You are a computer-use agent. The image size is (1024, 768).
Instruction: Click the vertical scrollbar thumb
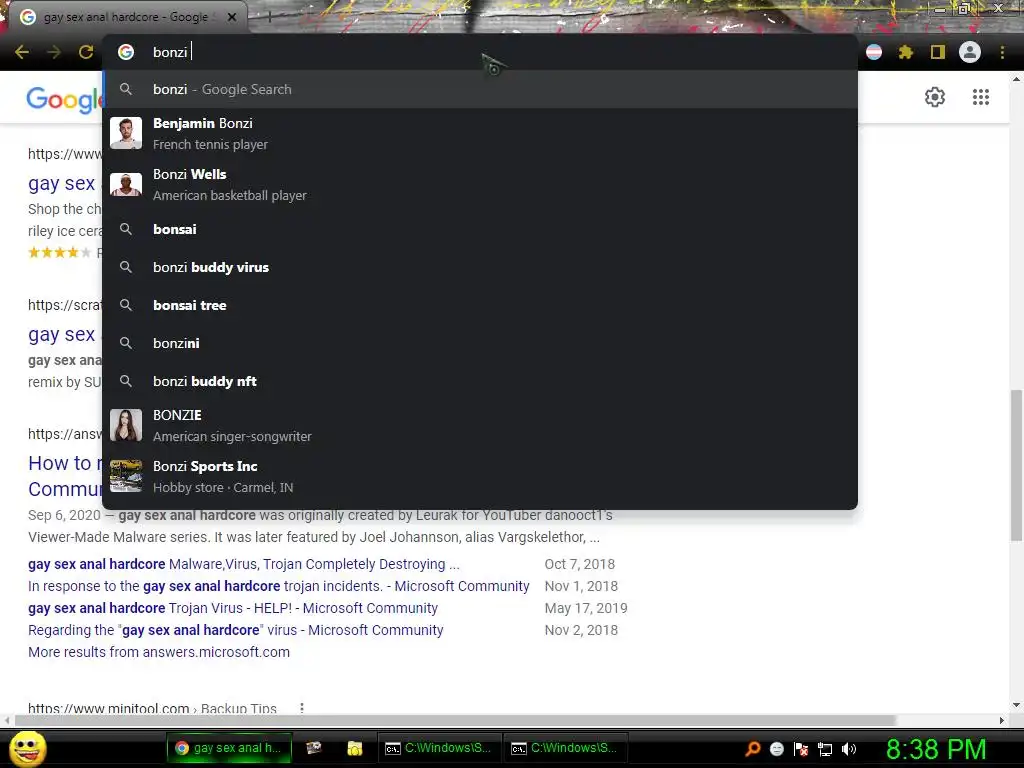[1016, 465]
